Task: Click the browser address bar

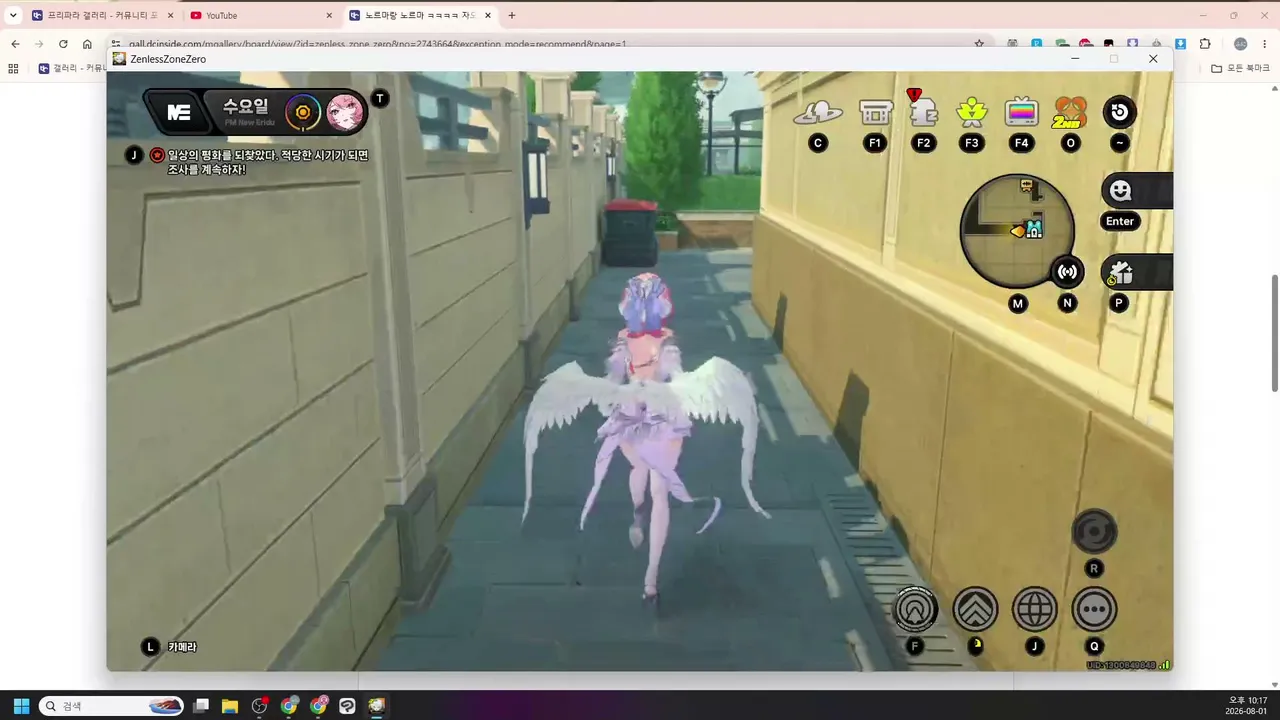Action: click(x=548, y=44)
